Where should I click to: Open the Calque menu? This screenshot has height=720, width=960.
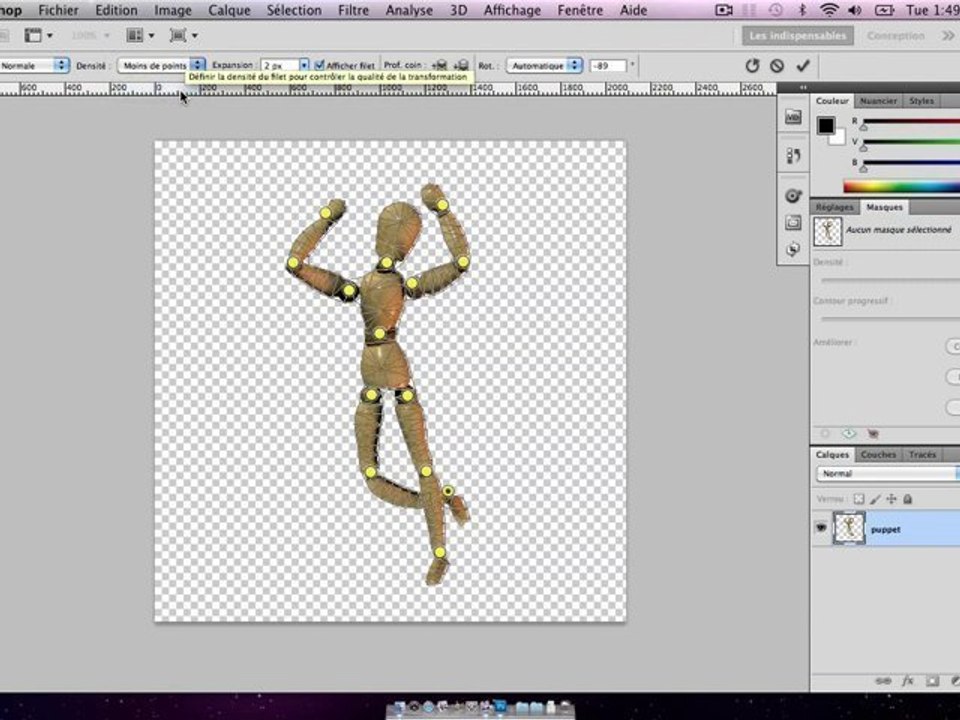(x=229, y=10)
